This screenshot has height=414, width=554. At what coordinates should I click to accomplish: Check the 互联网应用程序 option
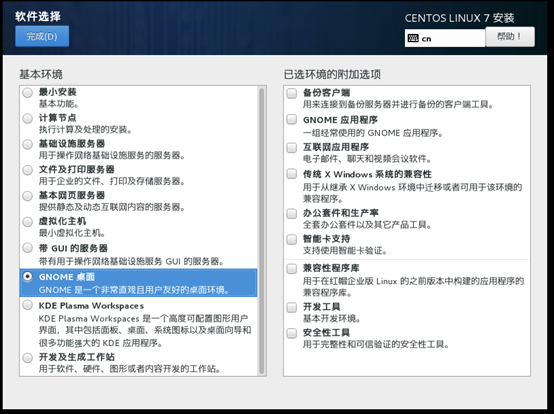pyautogui.click(x=291, y=147)
